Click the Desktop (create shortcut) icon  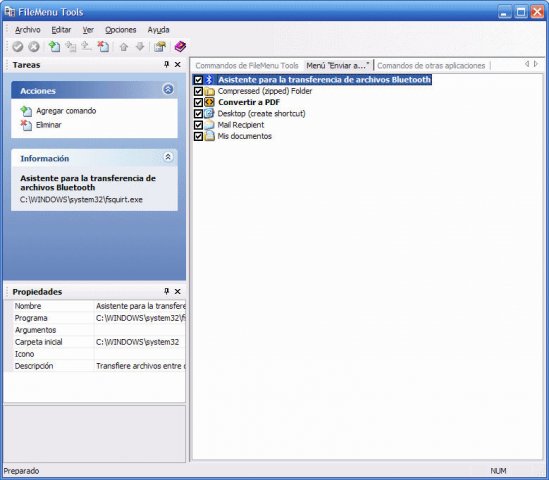(x=209, y=113)
